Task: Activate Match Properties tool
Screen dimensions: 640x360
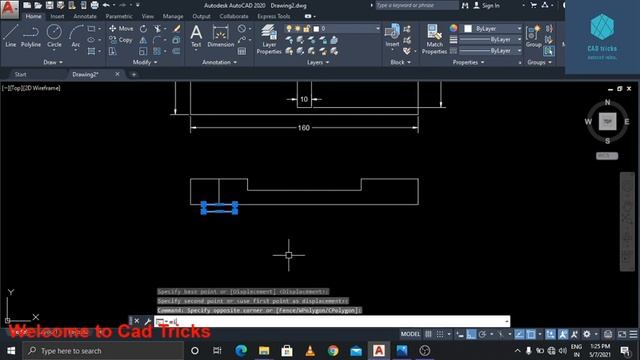Action: tap(434, 39)
